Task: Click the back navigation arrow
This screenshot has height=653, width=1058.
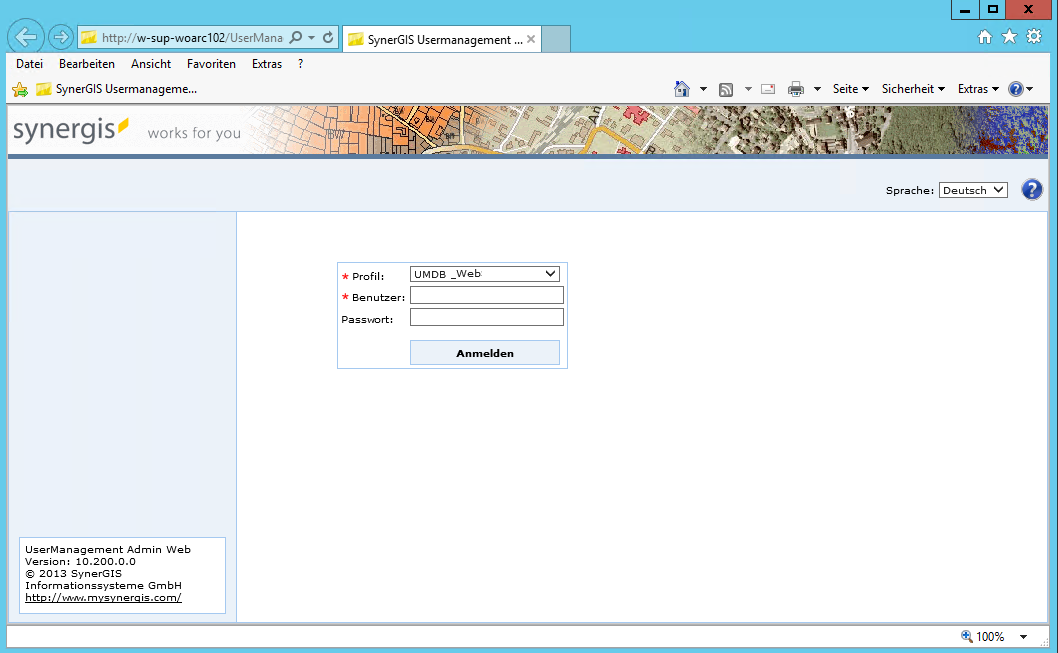Action: (x=25, y=36)
